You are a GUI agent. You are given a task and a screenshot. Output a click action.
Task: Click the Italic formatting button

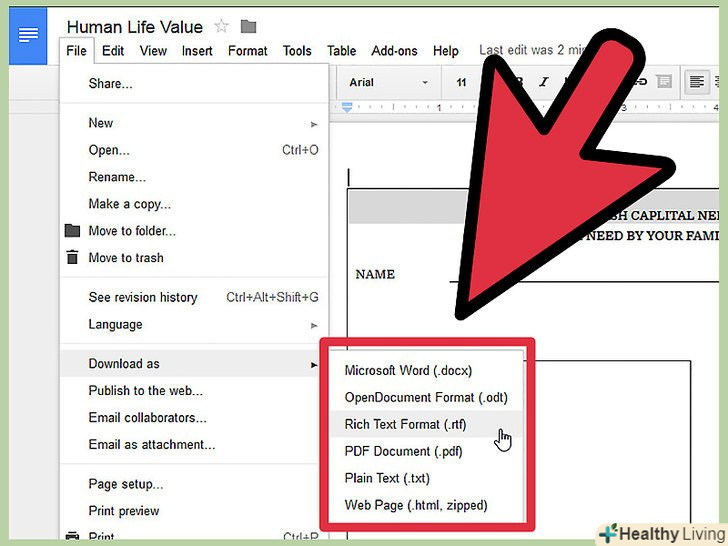pos(543,82)
